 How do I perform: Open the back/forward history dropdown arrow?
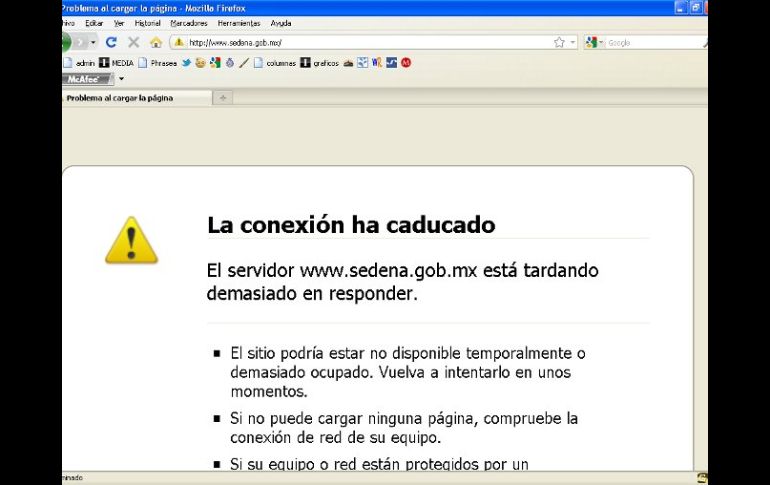(x=94, y=43)
